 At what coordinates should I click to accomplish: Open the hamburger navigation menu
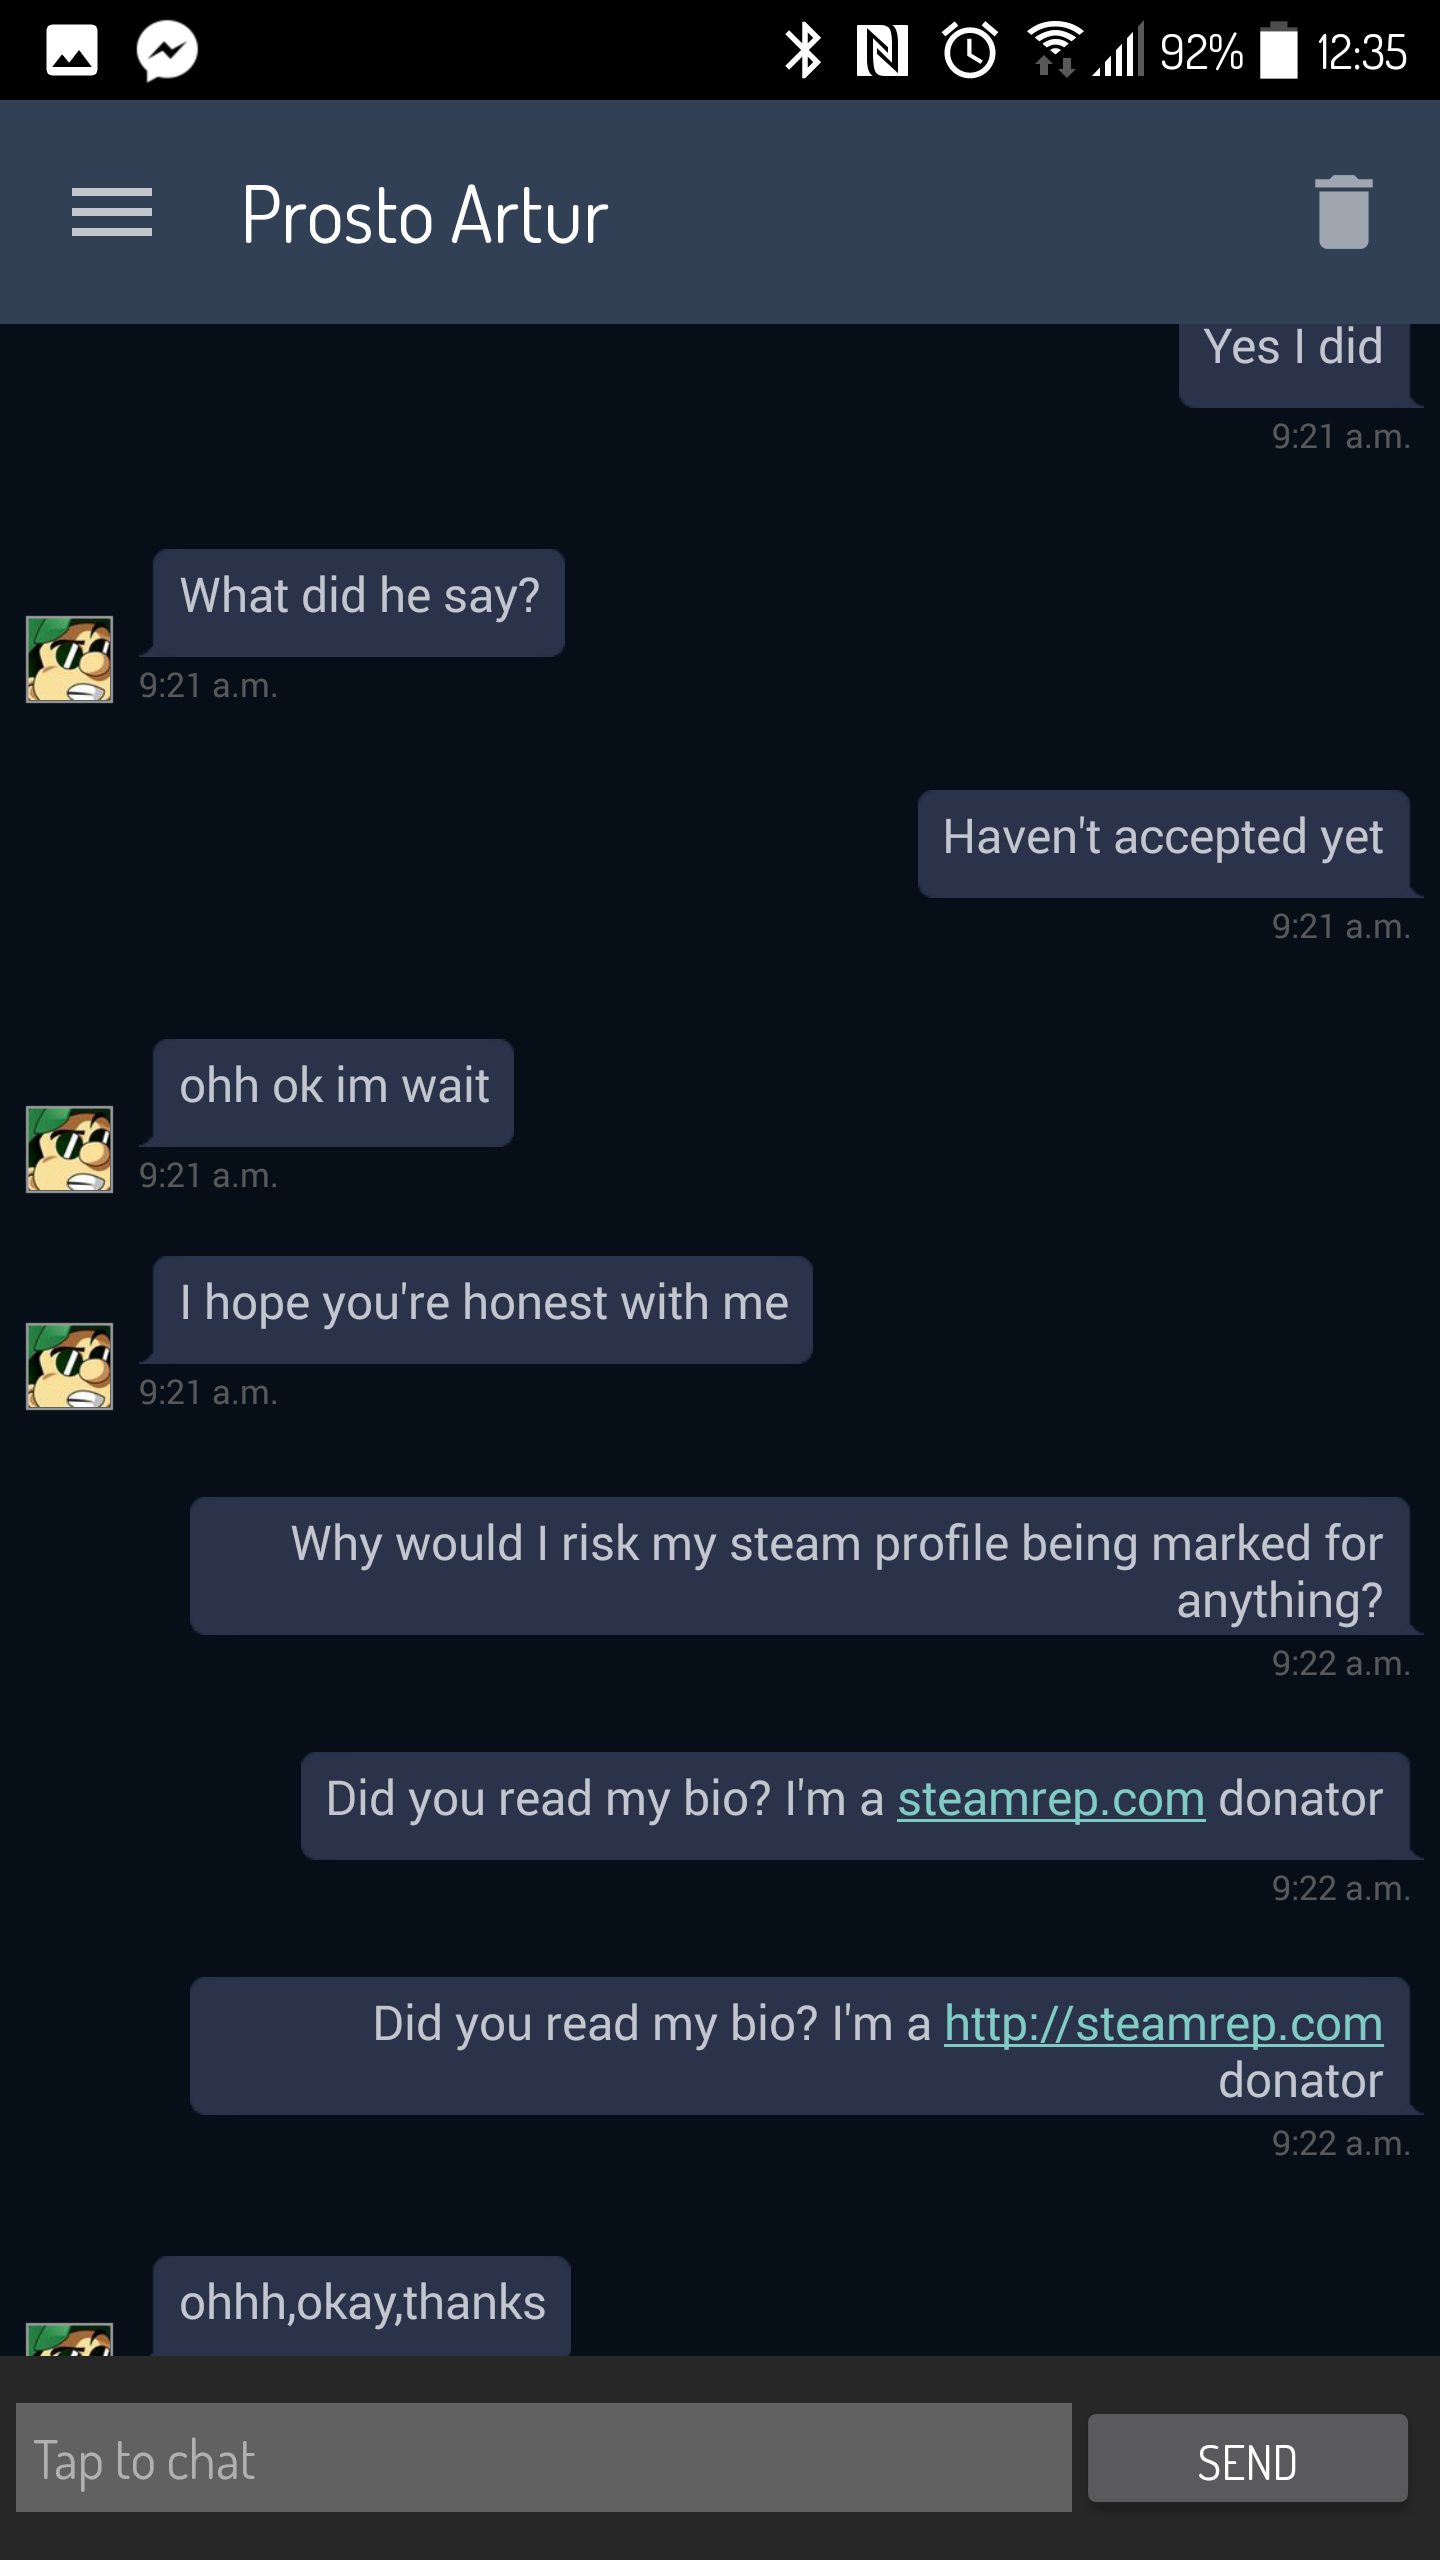pos(112,213)
